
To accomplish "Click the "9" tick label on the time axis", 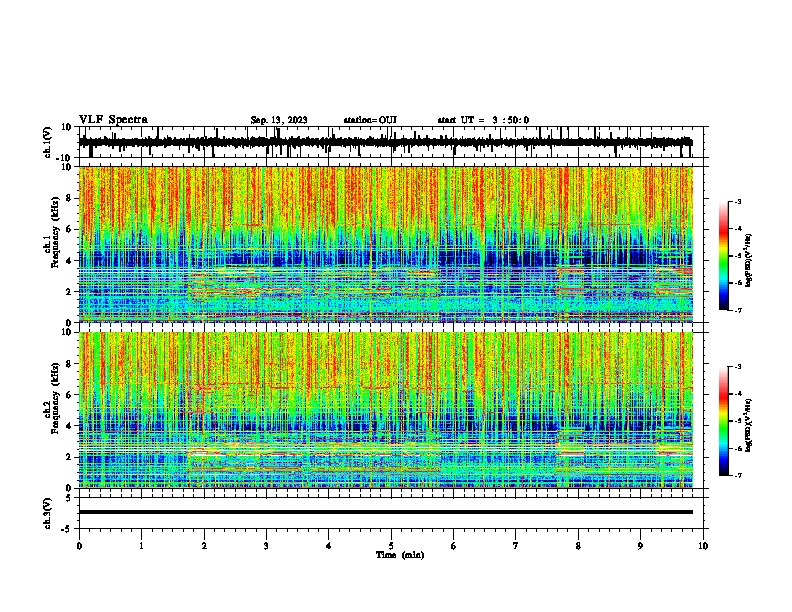I will point(640,546).
